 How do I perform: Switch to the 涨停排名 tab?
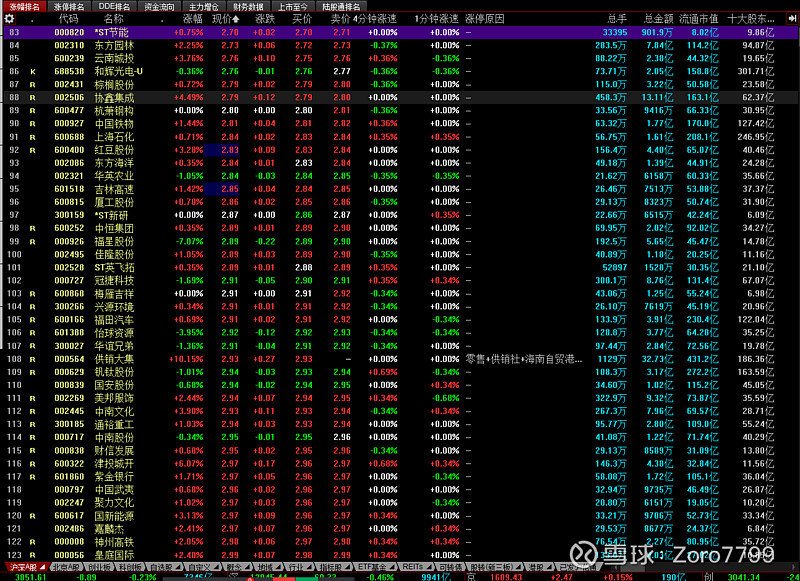tap(69, 7)
